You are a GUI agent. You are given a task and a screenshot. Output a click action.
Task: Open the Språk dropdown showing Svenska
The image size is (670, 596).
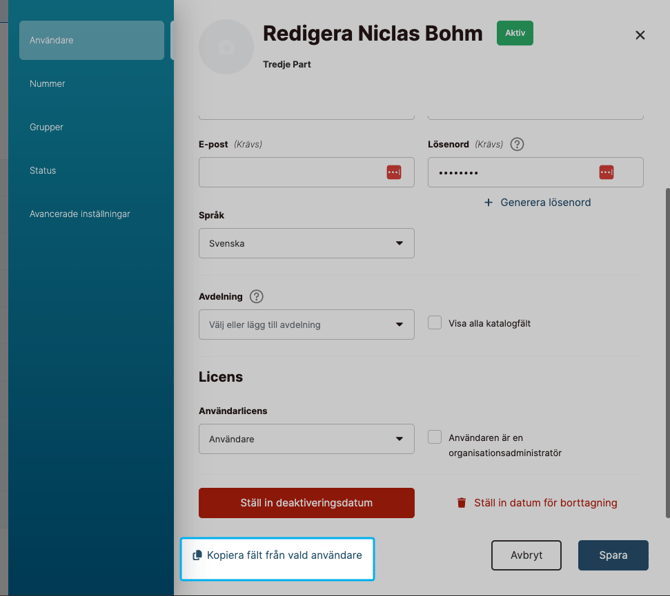(x=306, y=243)
